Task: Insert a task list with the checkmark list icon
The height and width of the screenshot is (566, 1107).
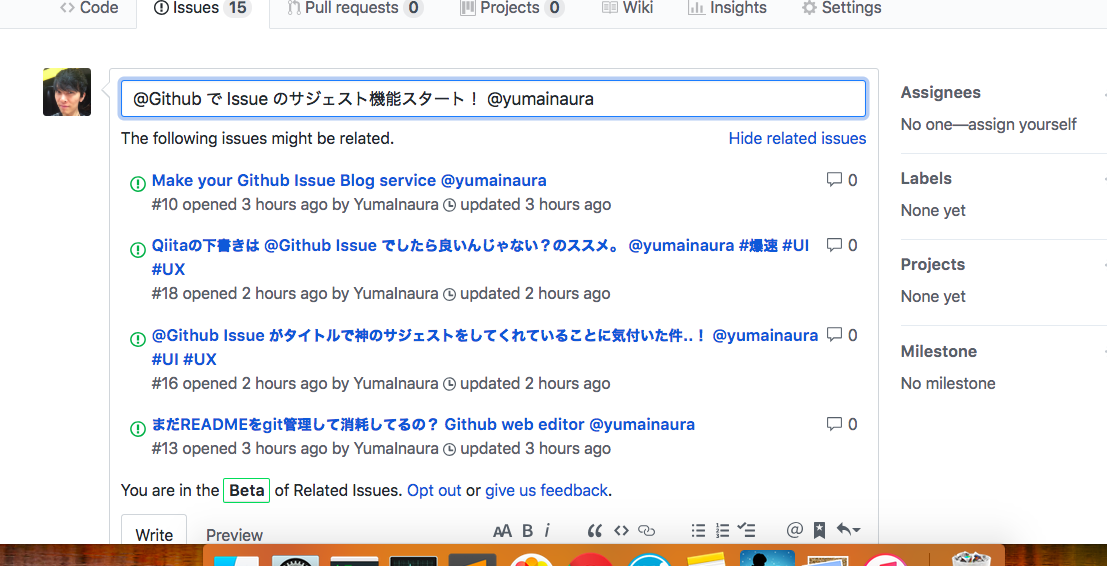Action: click(746, 531)
